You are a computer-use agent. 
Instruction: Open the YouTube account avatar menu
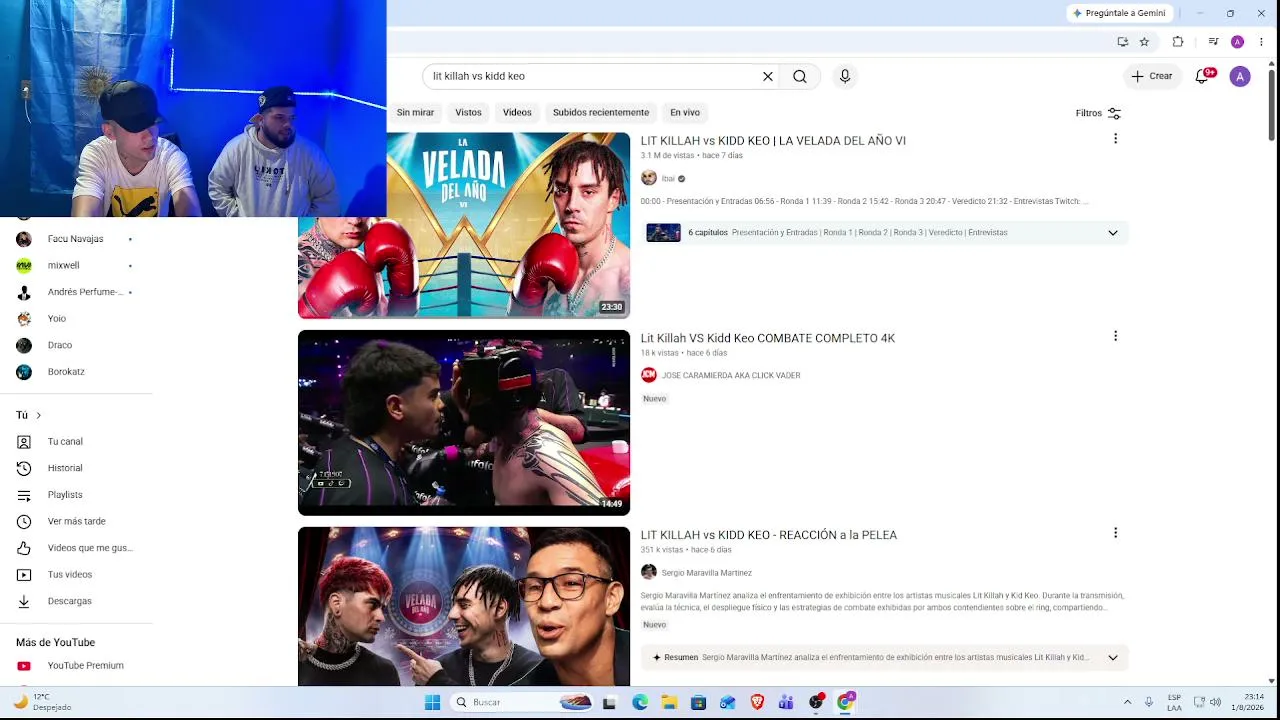pos(1240,76)
